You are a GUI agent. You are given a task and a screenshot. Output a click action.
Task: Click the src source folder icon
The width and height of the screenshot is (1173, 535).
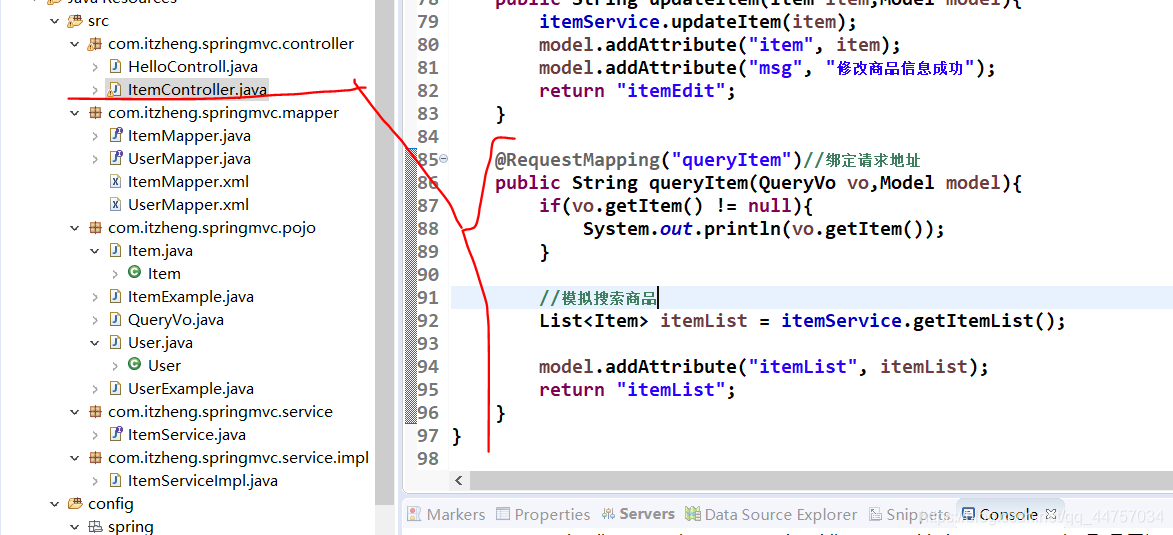pos(76,21)
